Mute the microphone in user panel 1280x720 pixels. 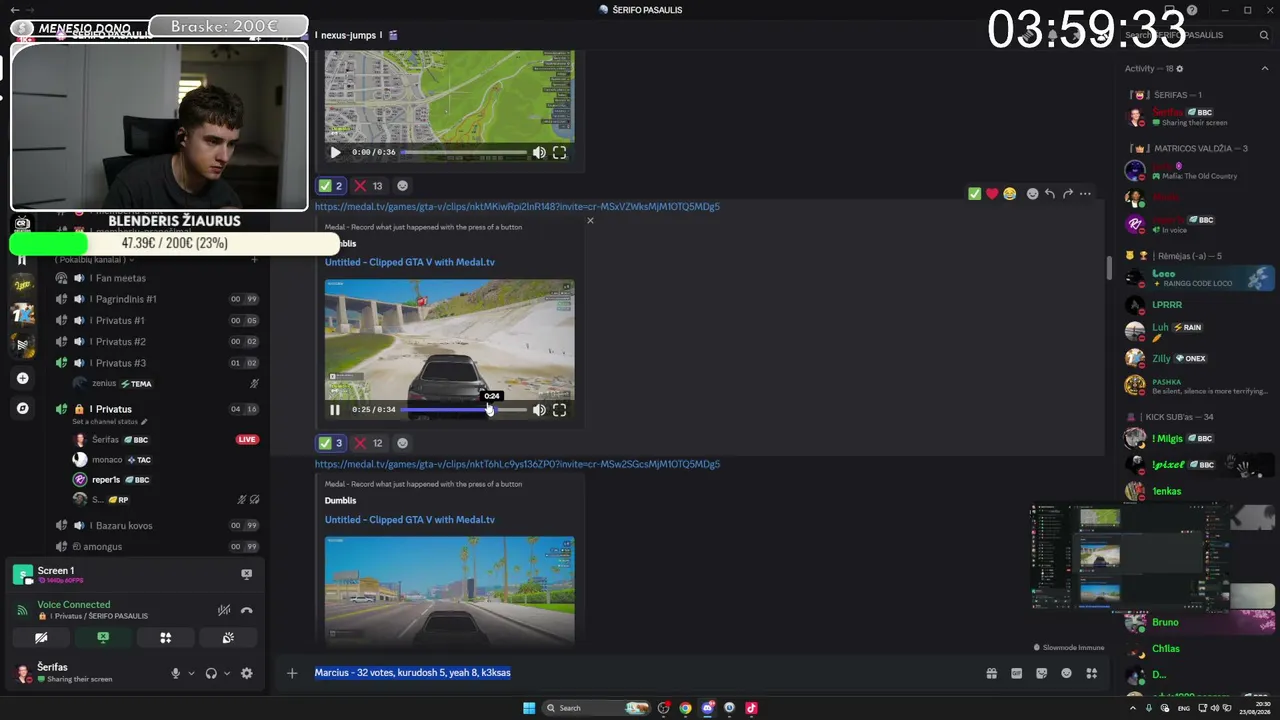click(x=175, y=673)
